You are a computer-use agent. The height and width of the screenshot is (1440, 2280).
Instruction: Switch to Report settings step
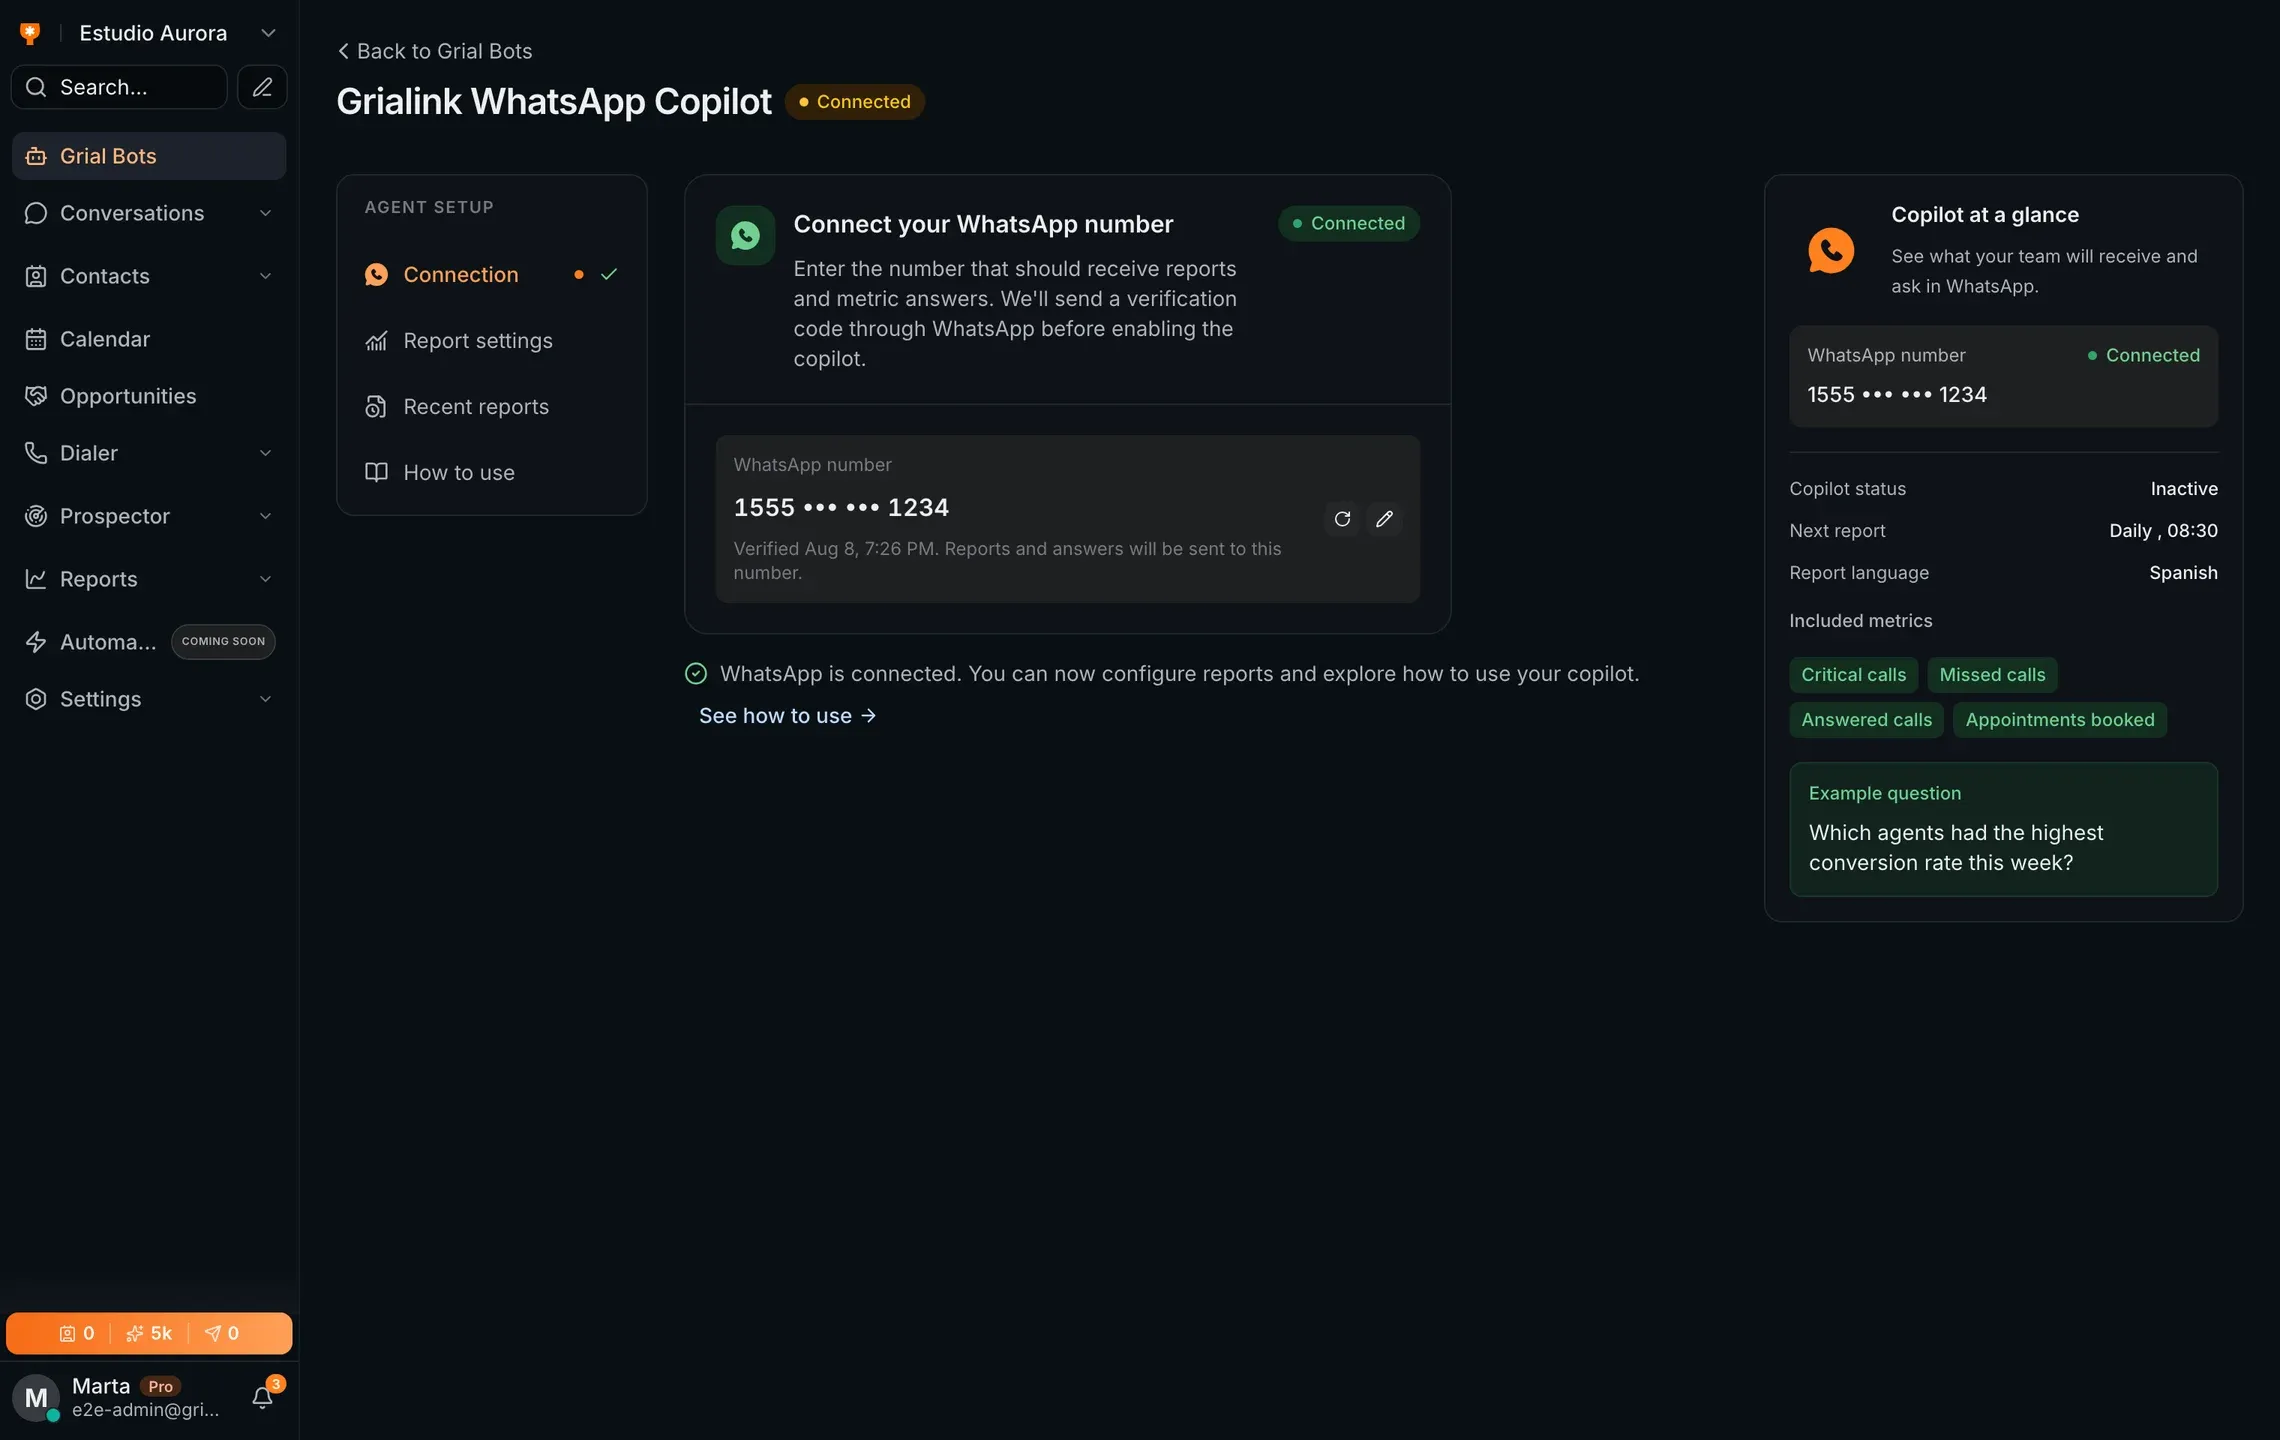point(491,341)
